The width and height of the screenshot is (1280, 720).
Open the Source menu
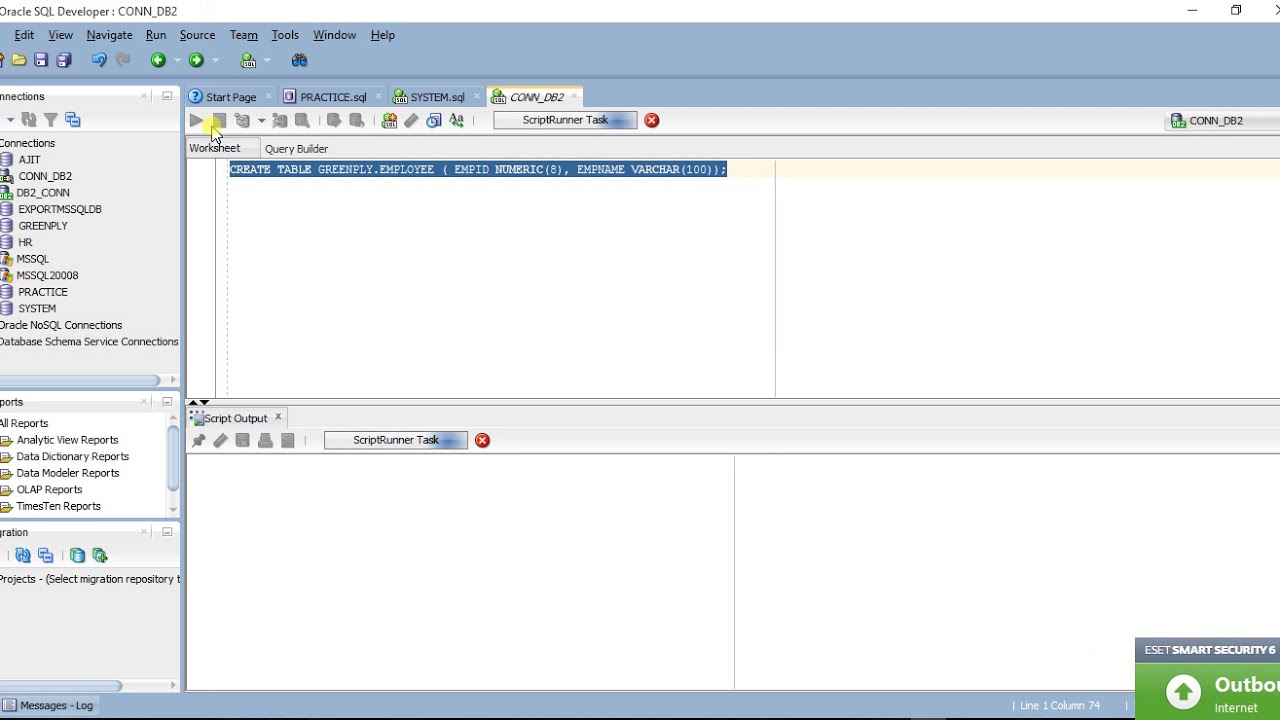(197, 35)
